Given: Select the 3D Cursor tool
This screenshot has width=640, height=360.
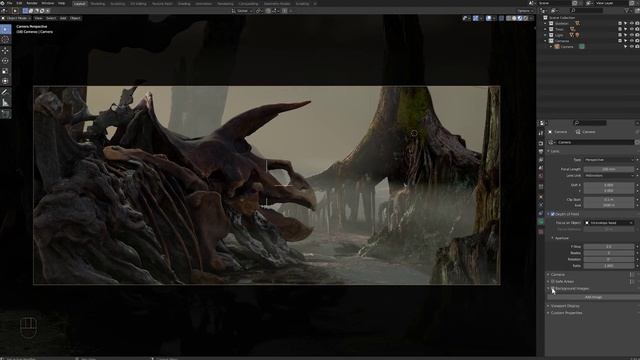Looking at the screenshot, I should coord(5,40).
